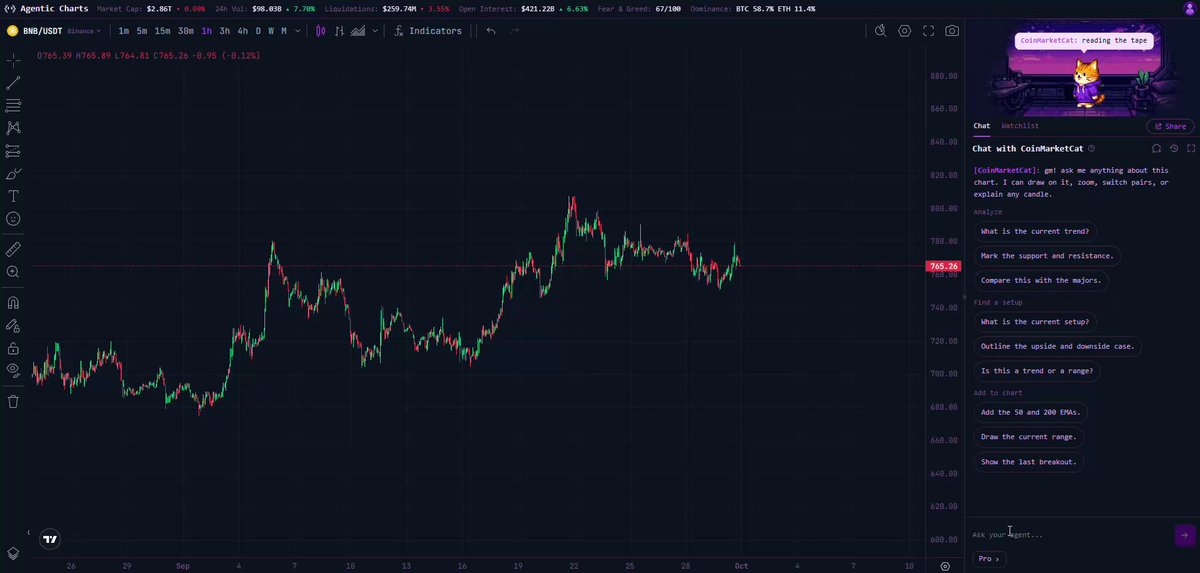The image size is (1200, 573).
Task: Switch to the 15m timeframe
Action: pos(162,31)
